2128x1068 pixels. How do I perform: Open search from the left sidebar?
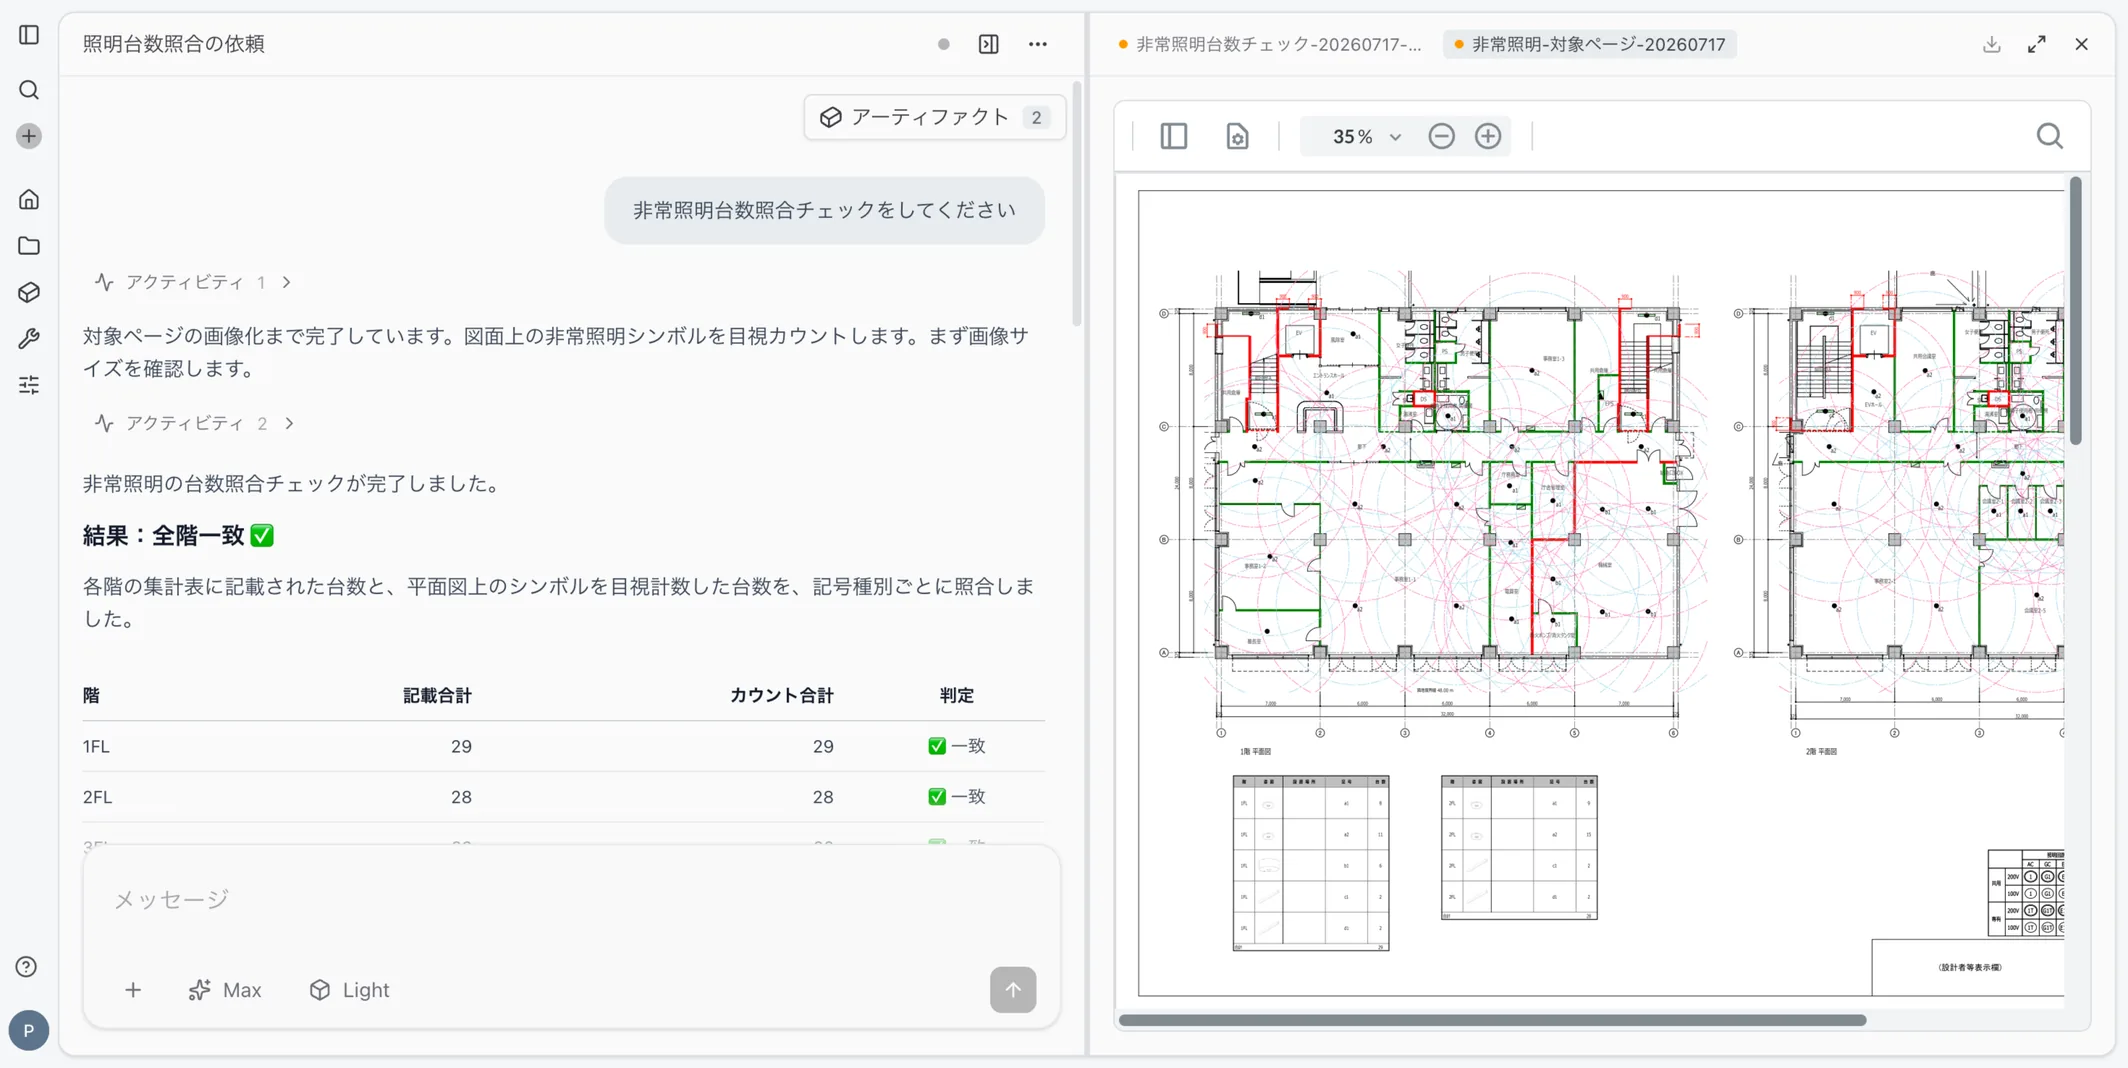[x=29, y=90]
